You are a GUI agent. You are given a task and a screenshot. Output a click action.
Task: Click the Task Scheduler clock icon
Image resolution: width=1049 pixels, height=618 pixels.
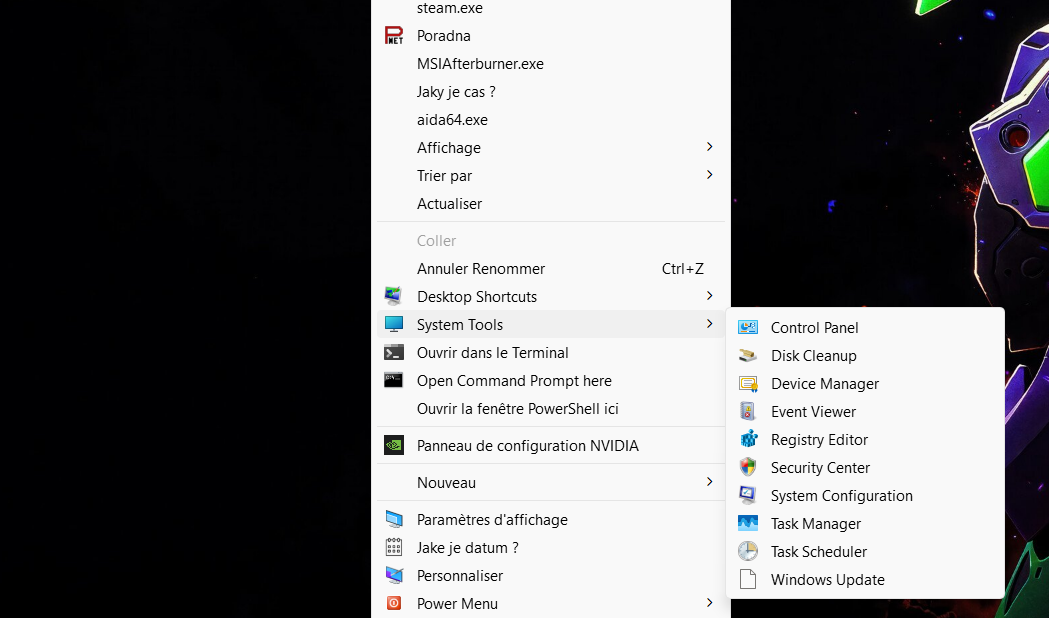pos(747,552)
